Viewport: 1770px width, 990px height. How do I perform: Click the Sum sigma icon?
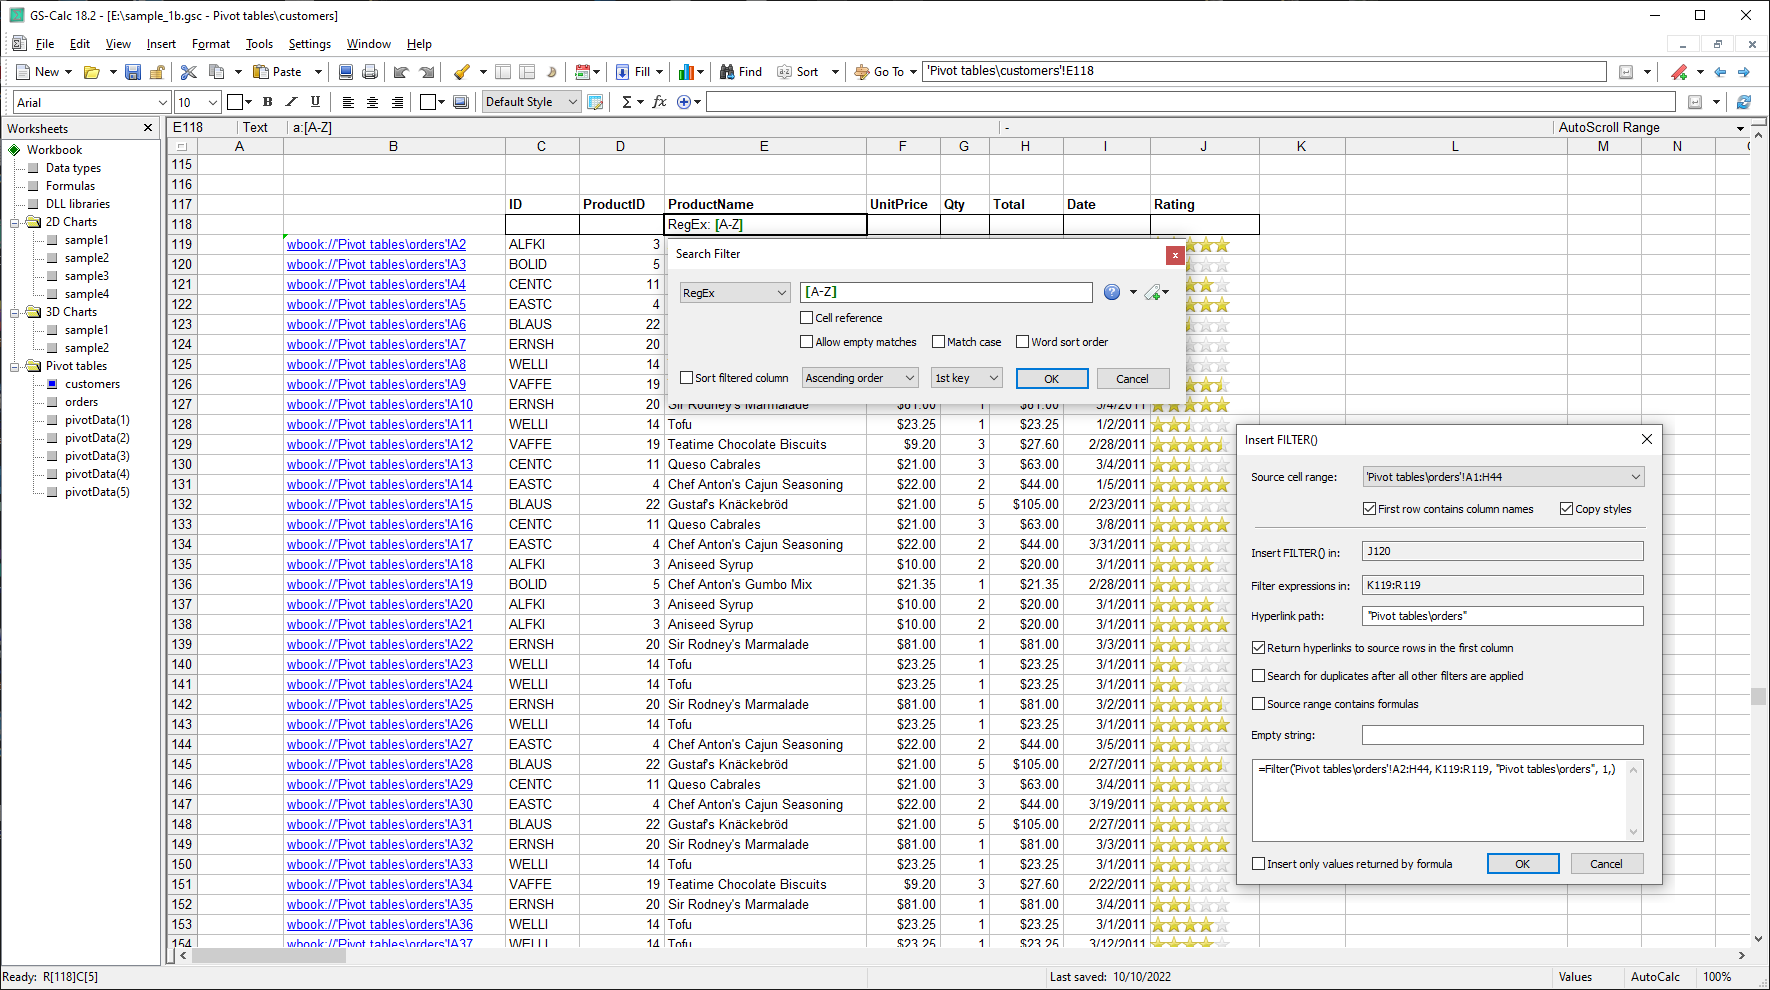coord(627,102)
